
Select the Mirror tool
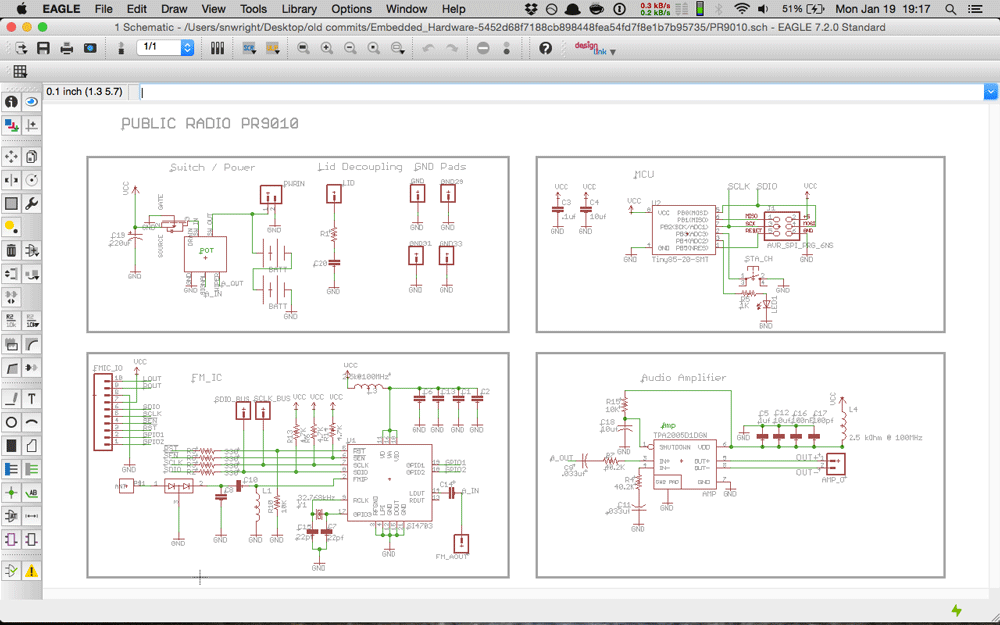click(x=11, y=180)
